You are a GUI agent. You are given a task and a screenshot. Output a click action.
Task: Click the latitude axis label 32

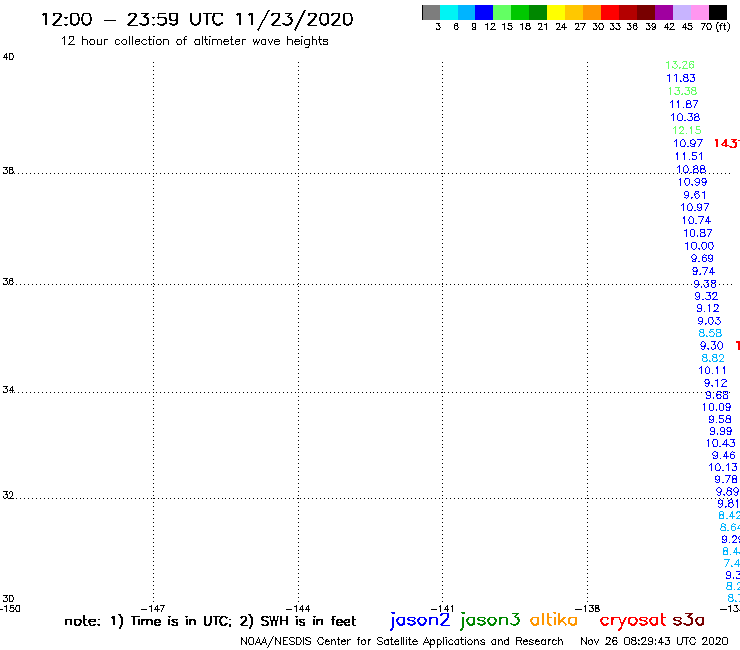click(x=8, y=495)
